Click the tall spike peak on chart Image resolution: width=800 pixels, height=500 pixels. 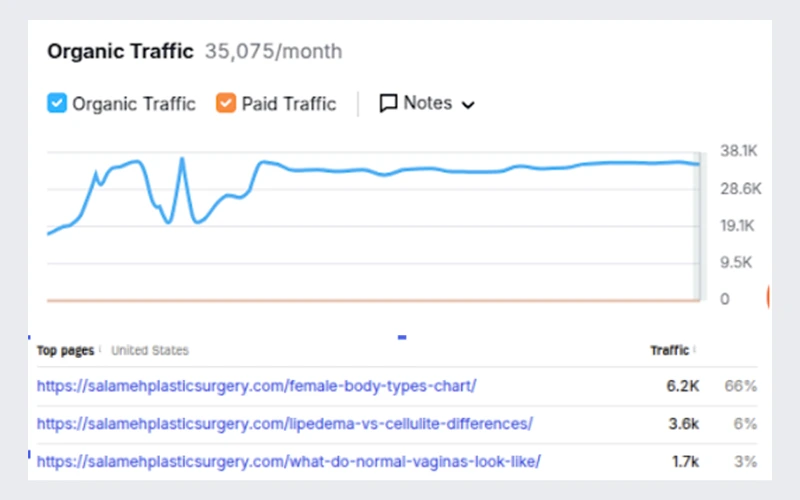(182, 159)
